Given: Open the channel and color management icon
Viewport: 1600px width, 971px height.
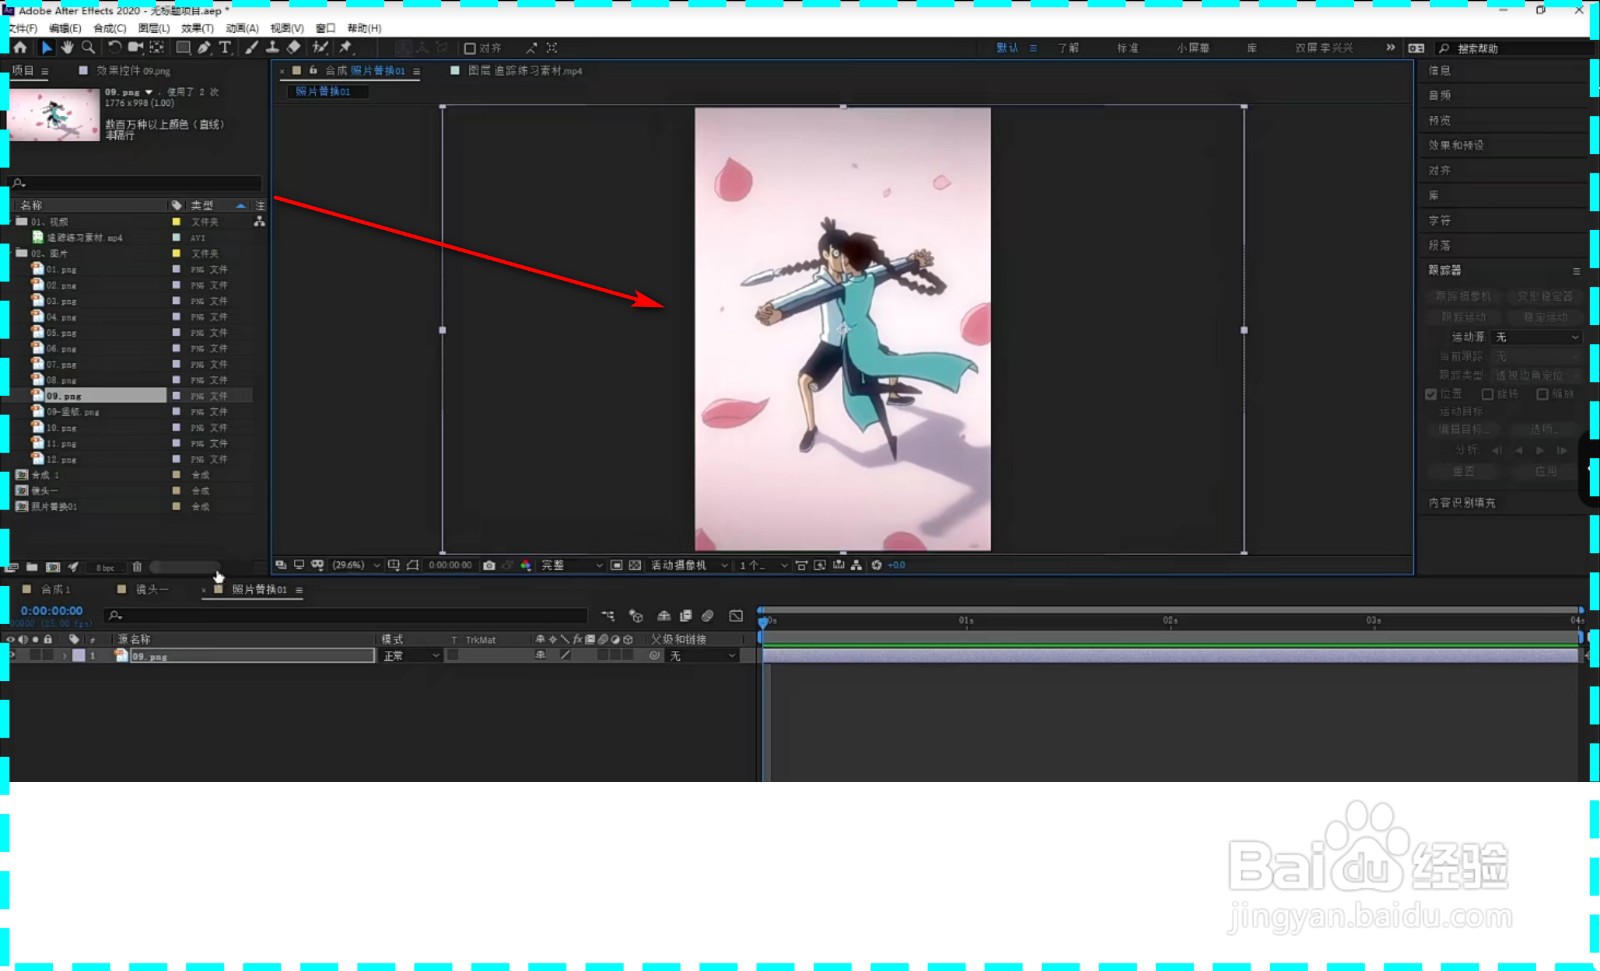Looking at the screenshot, I should point(526,565).
